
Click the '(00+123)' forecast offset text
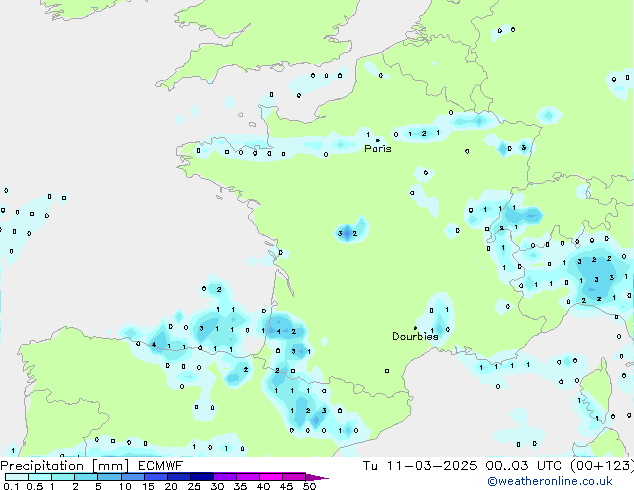click(x=602, y=466)
